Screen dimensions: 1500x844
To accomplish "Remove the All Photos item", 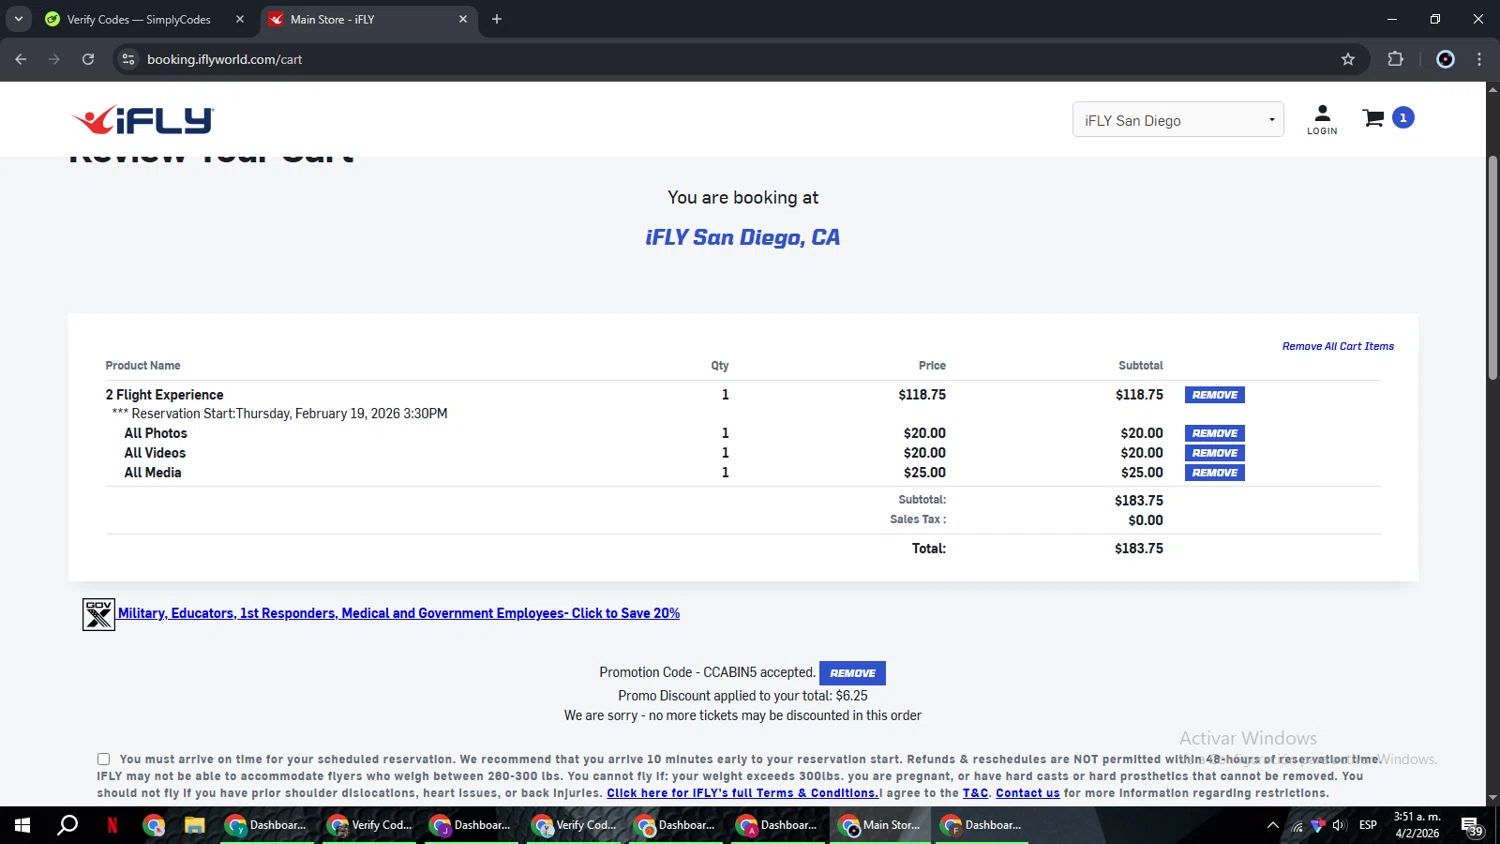I will click(x=1215, y=433).
